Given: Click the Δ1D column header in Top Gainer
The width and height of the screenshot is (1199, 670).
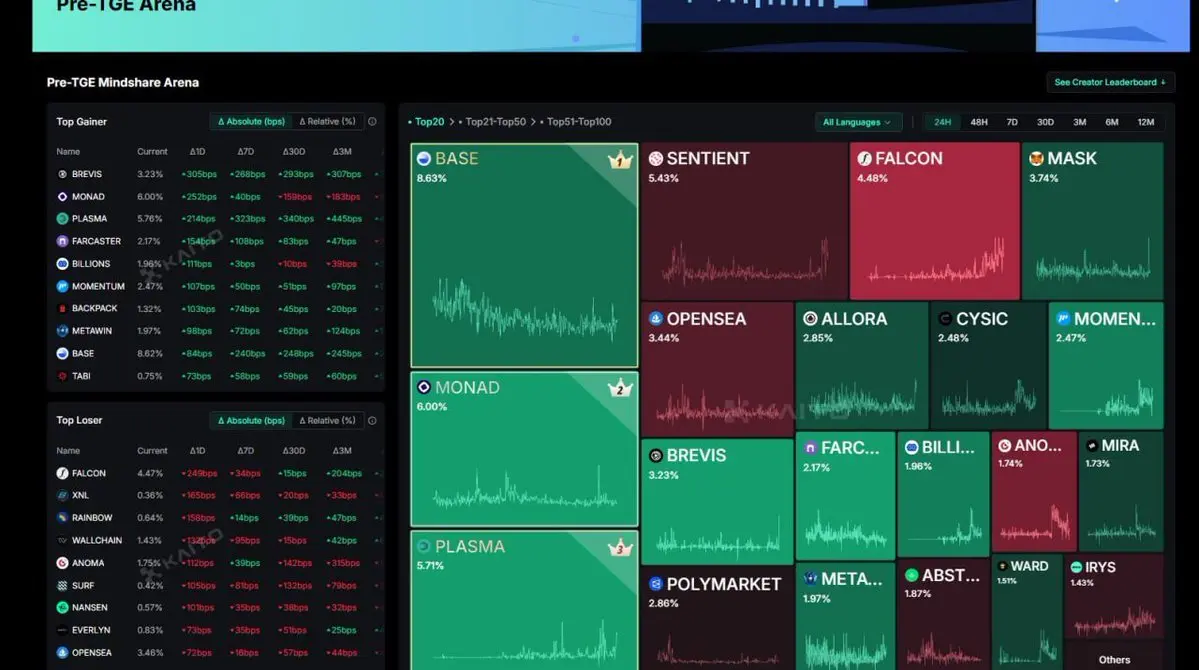Looking at the screenshot, I should [197, 151].
